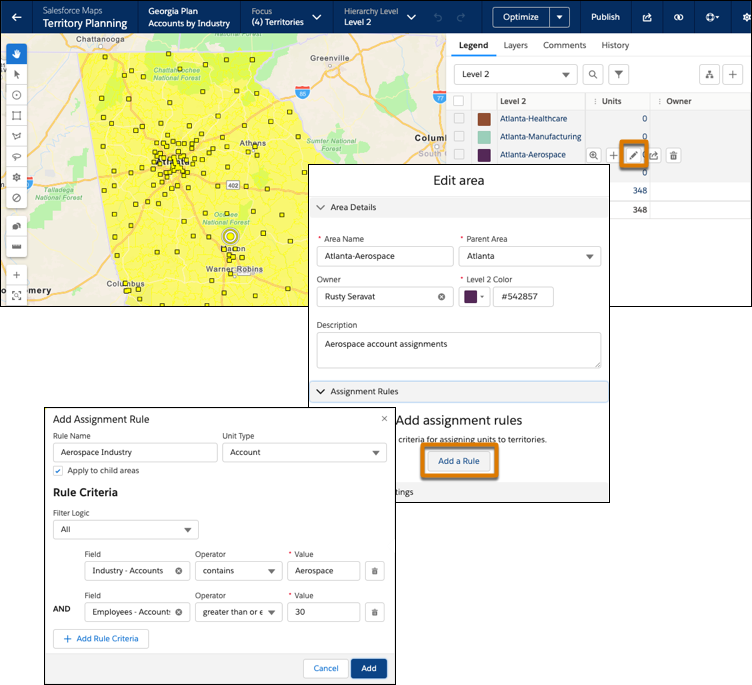Click the Legend search magnifier button
Viewport: 752px width, 685px height.
coord(593,74)
